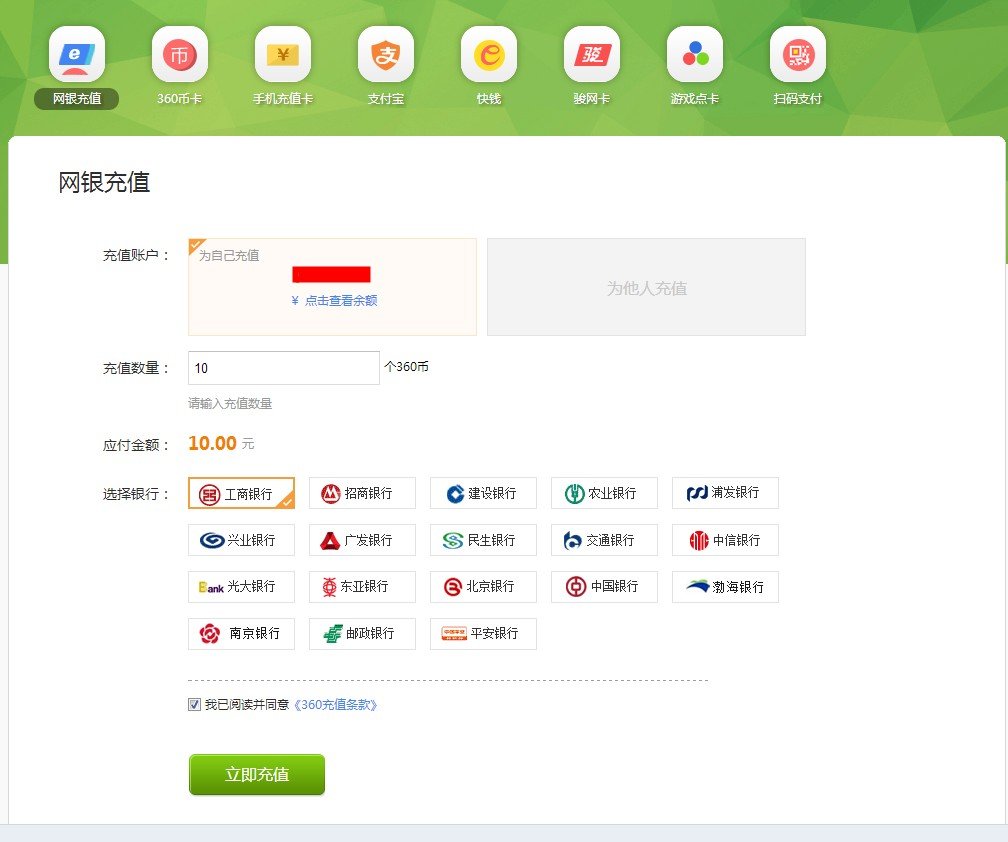Select 手机充值卡 phone card icon
Image resolution: width=1008 pixels, height=842 pixels.
(283, 57)
